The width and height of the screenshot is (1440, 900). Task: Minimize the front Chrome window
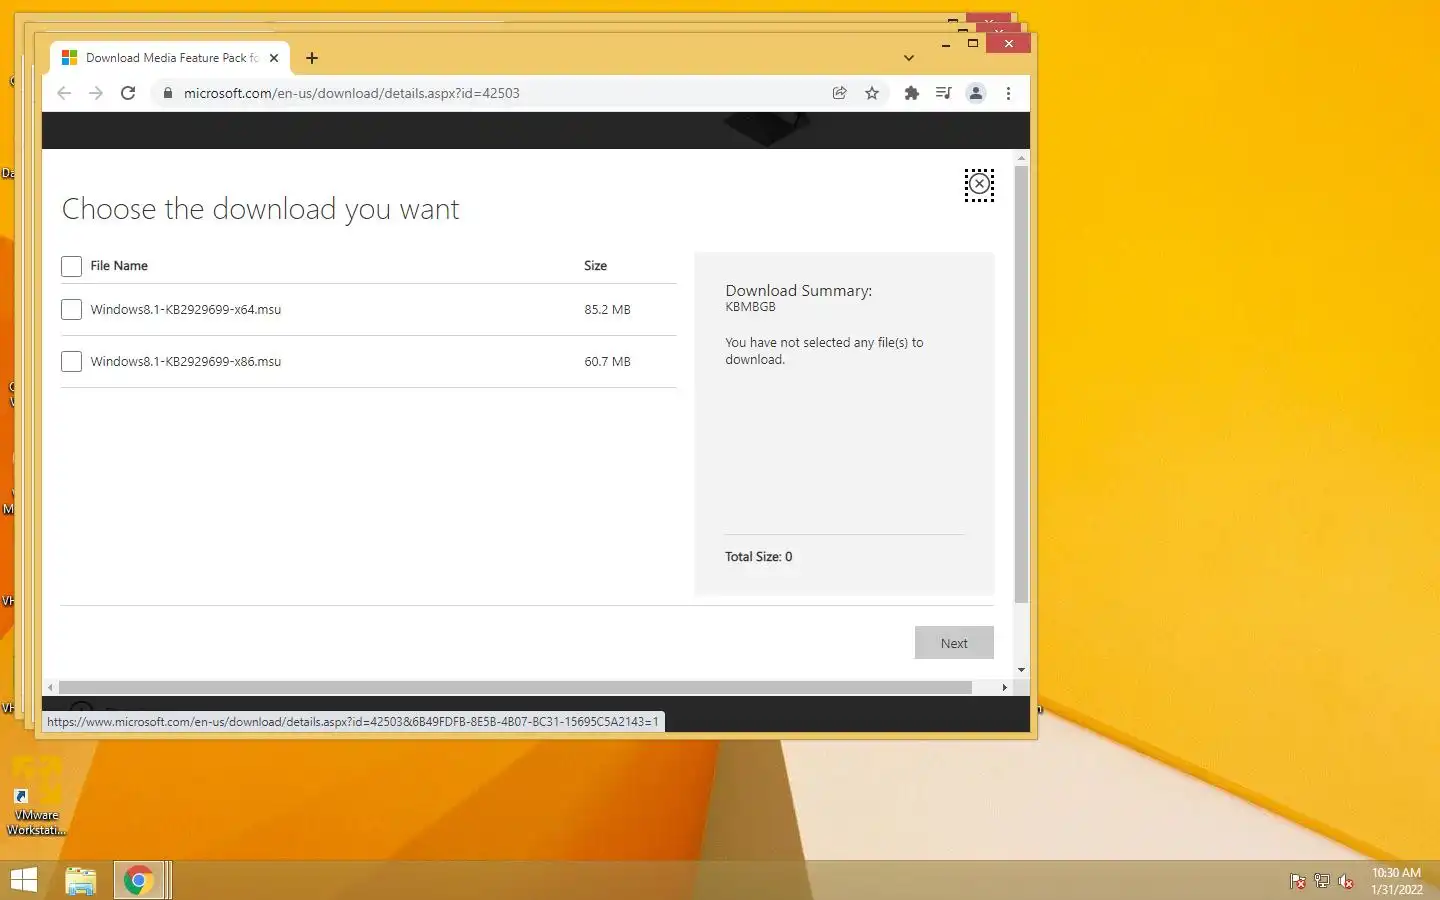[946, 44]
